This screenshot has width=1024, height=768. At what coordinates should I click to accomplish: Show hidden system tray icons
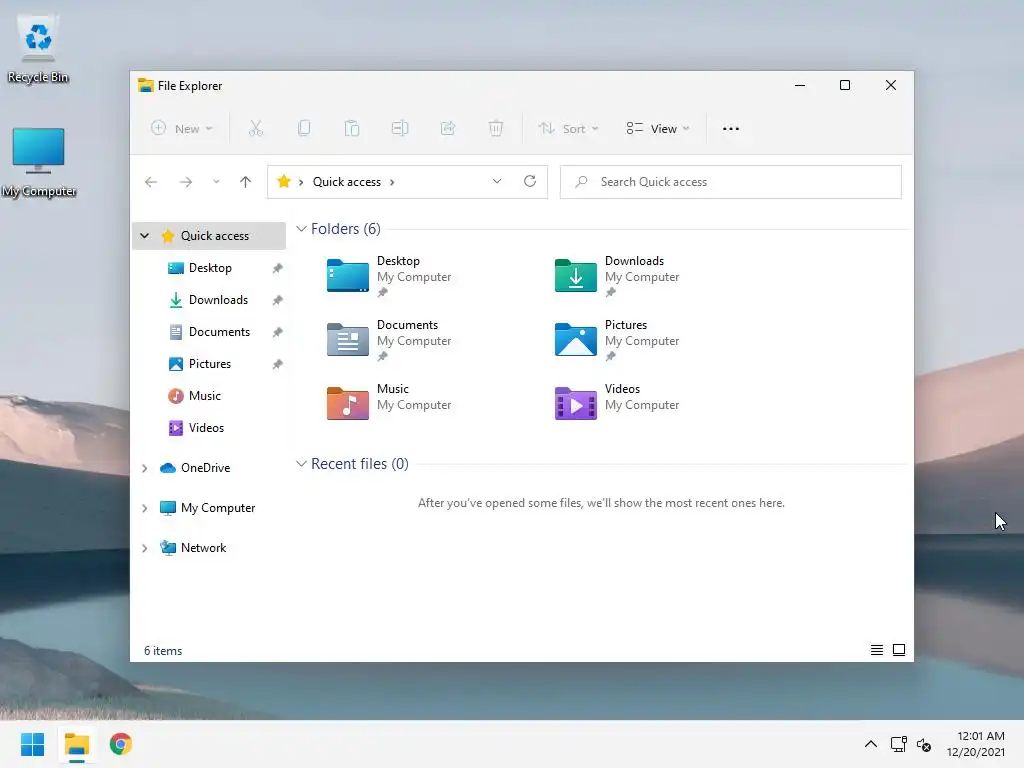(x=871, y=744)
